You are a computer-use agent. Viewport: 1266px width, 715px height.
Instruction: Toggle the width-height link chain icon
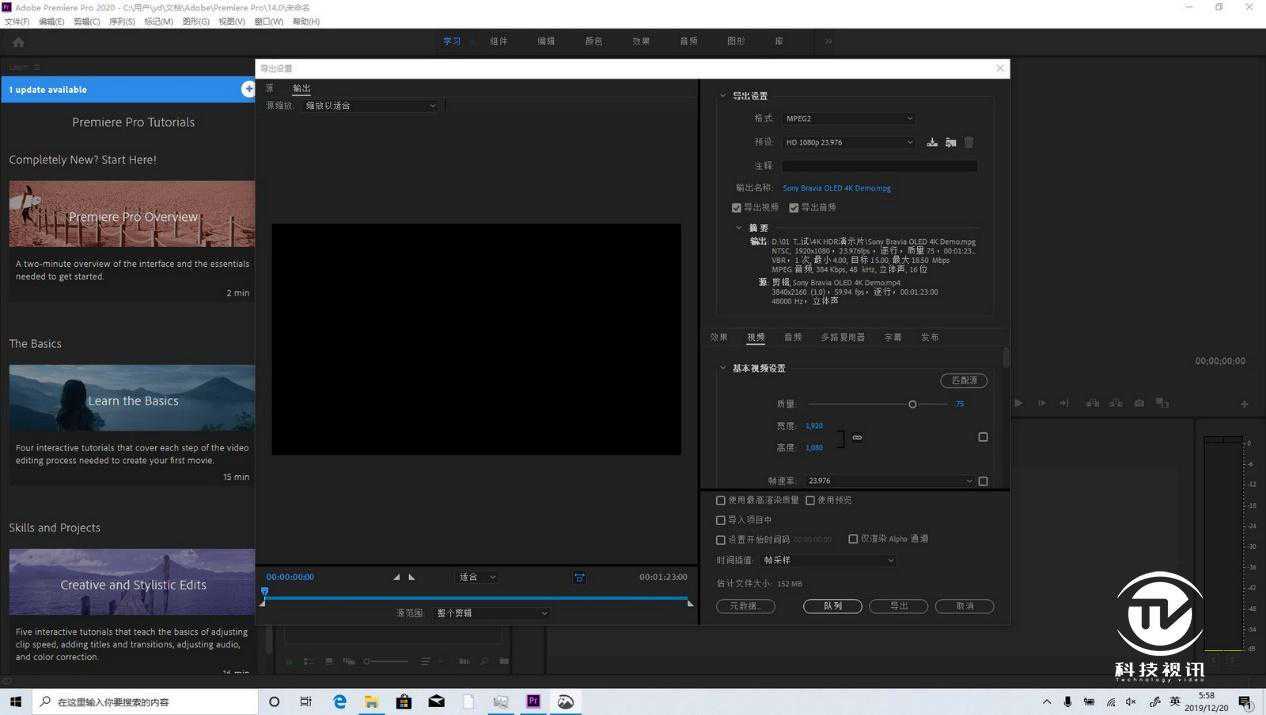coord(857,437)
